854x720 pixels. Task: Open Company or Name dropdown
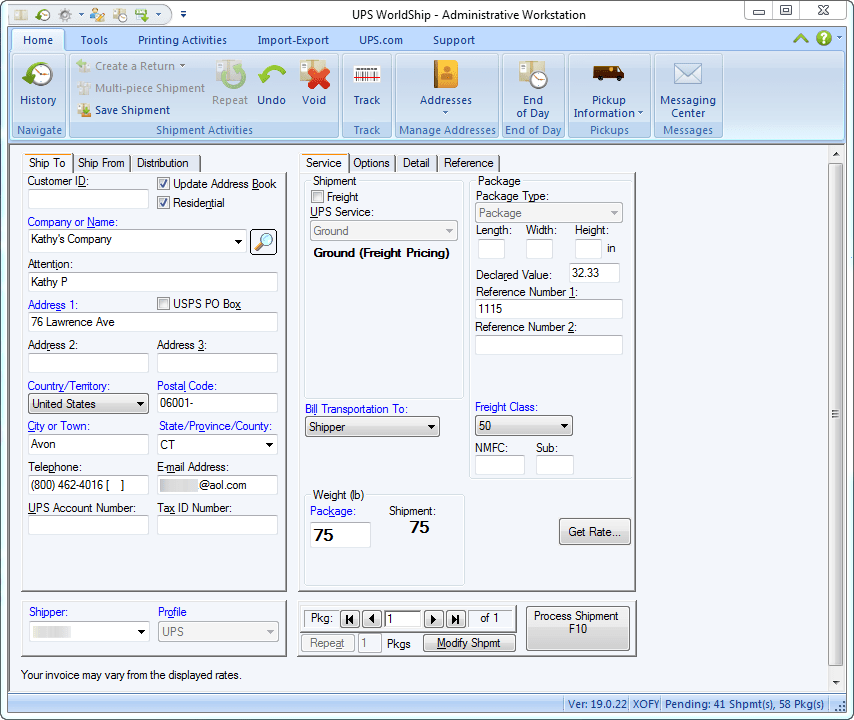[238, 241]
